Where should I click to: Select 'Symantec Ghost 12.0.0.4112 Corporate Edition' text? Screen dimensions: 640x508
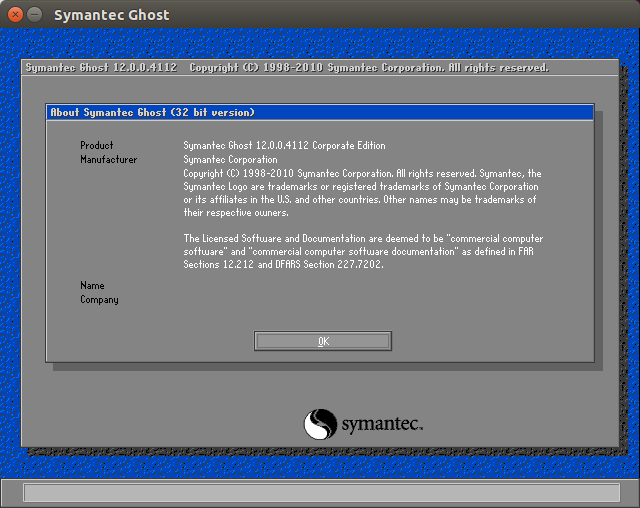(284, 146)
